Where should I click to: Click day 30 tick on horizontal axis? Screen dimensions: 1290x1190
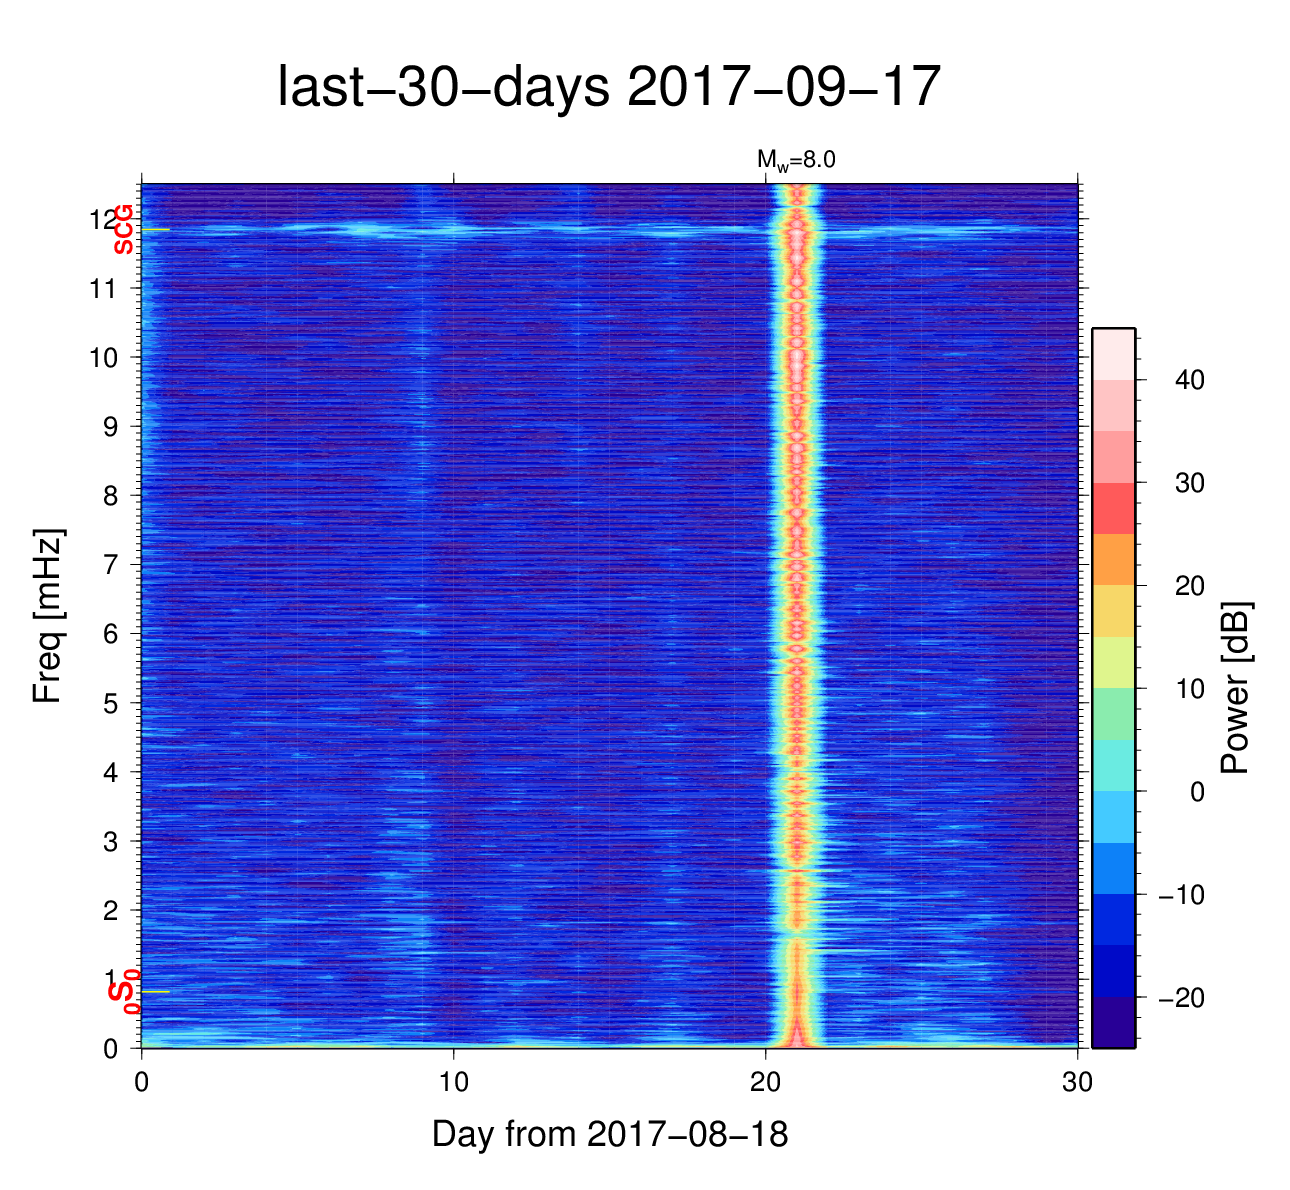(1077, 1082)
